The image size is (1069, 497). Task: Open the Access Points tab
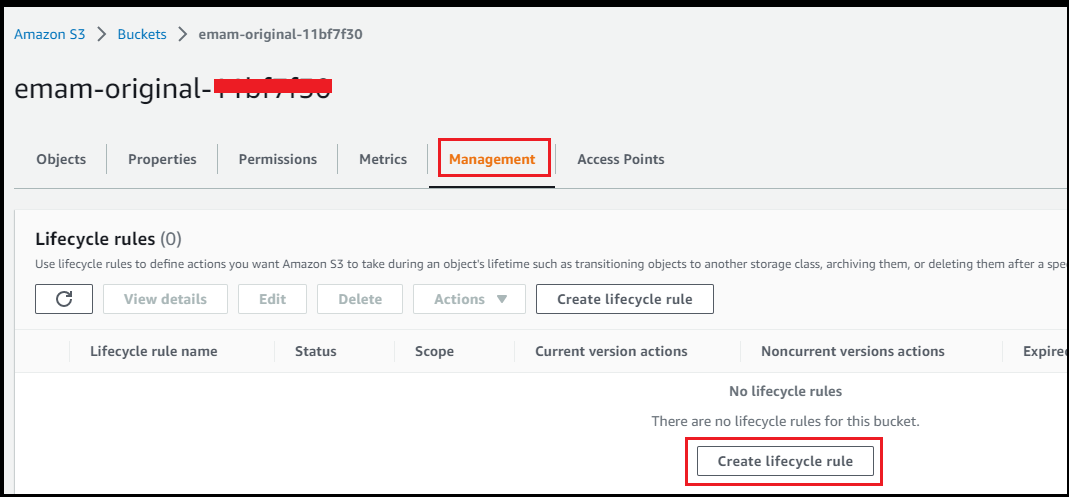(x=620, y=159)
